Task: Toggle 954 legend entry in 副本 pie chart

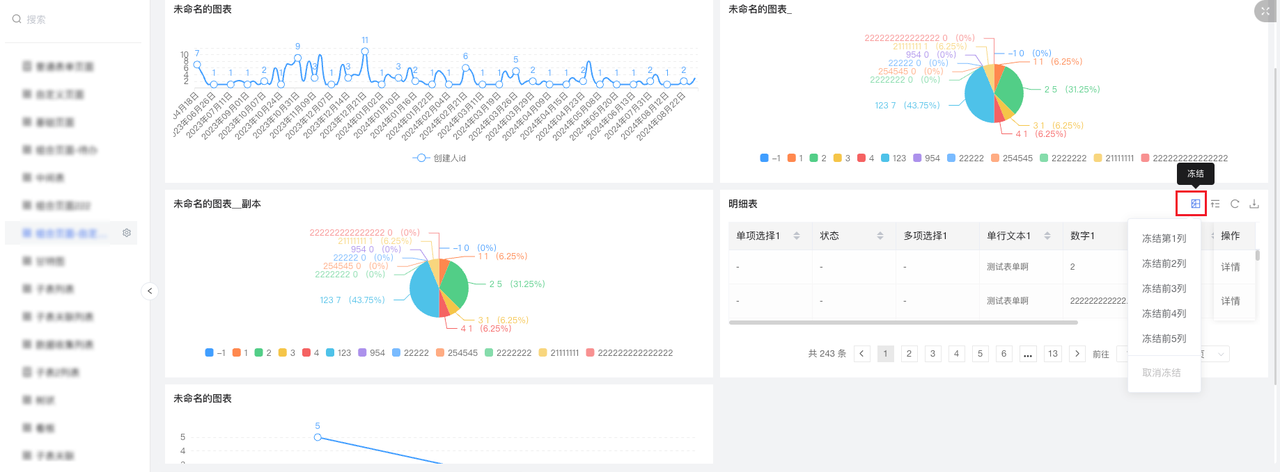Action: coord(370,353)
